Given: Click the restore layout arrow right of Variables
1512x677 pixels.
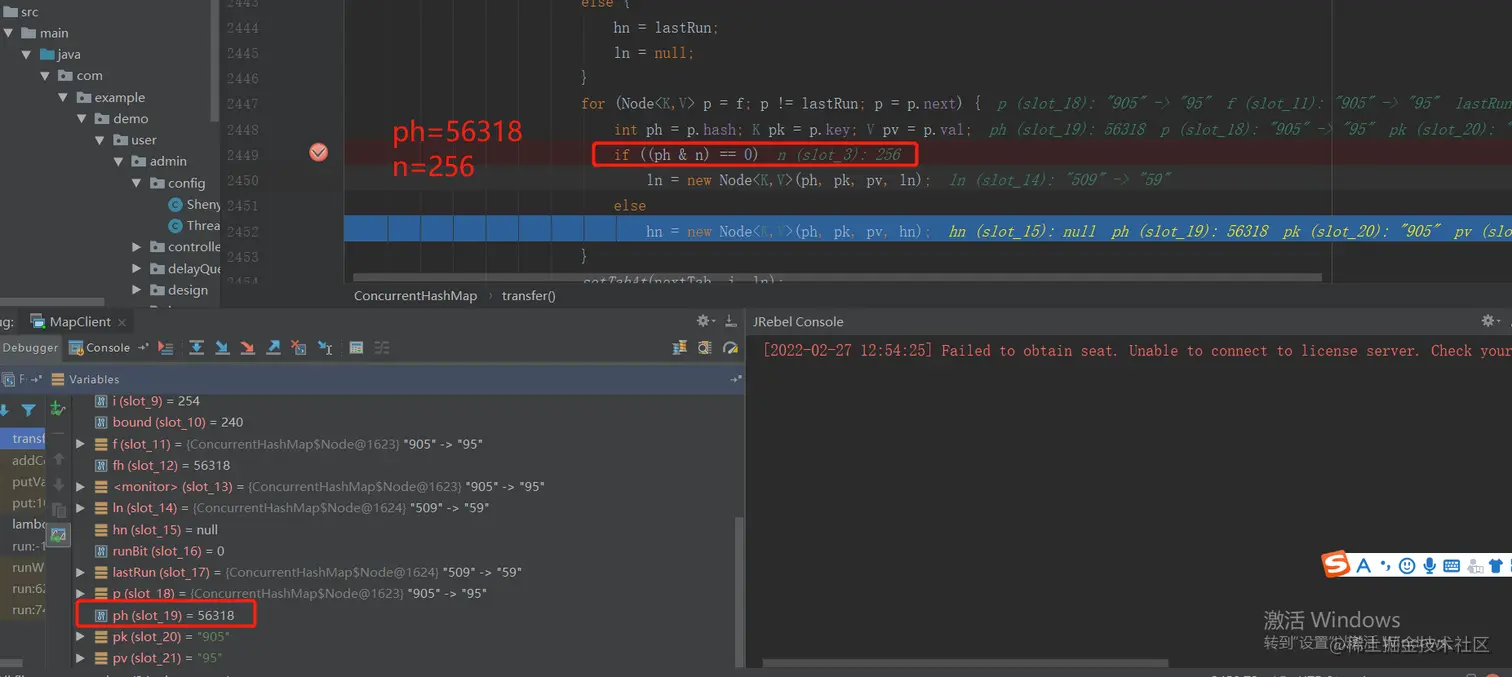Looking at the screenshot, I should (736, 379).
